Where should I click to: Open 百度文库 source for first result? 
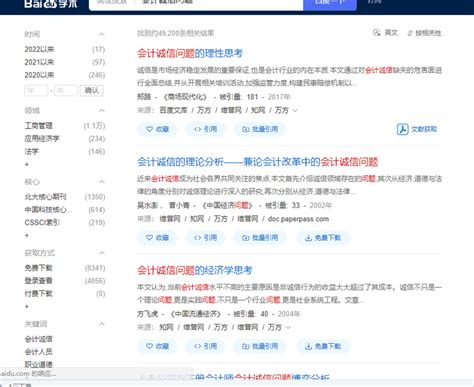[173, 110]
